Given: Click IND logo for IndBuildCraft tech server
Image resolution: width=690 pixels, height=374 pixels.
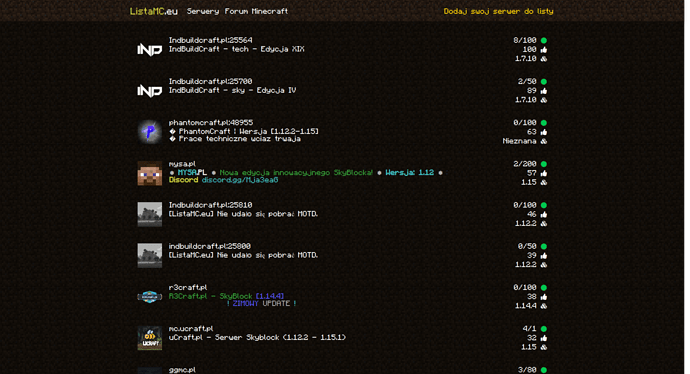Looking at the screenshot, I should (x=150, y=50).
